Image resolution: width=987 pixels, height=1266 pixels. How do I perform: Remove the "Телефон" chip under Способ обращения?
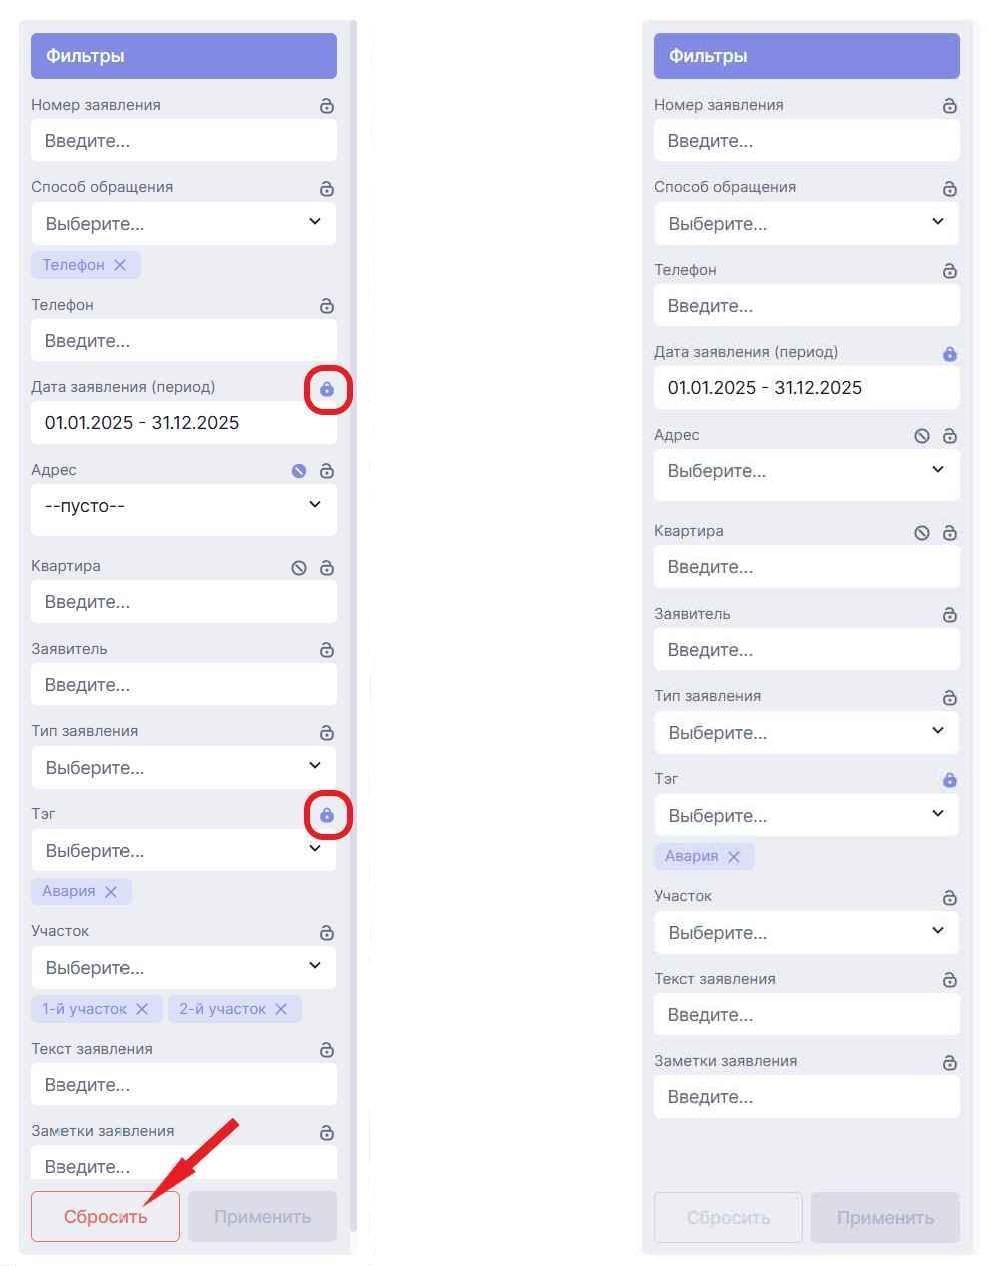[x=120, y=265]
